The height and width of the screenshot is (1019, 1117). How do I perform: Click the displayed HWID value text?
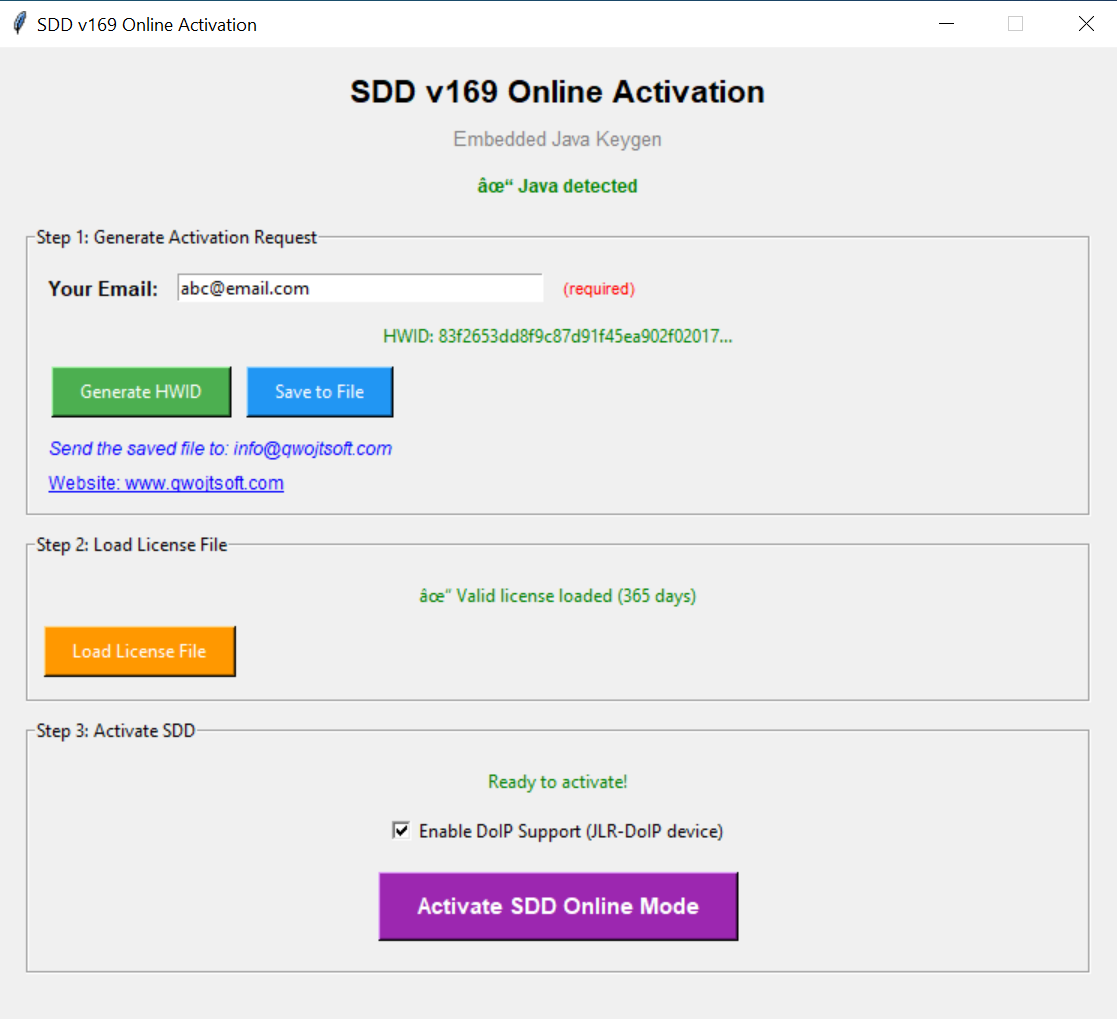tap(557, 336)
